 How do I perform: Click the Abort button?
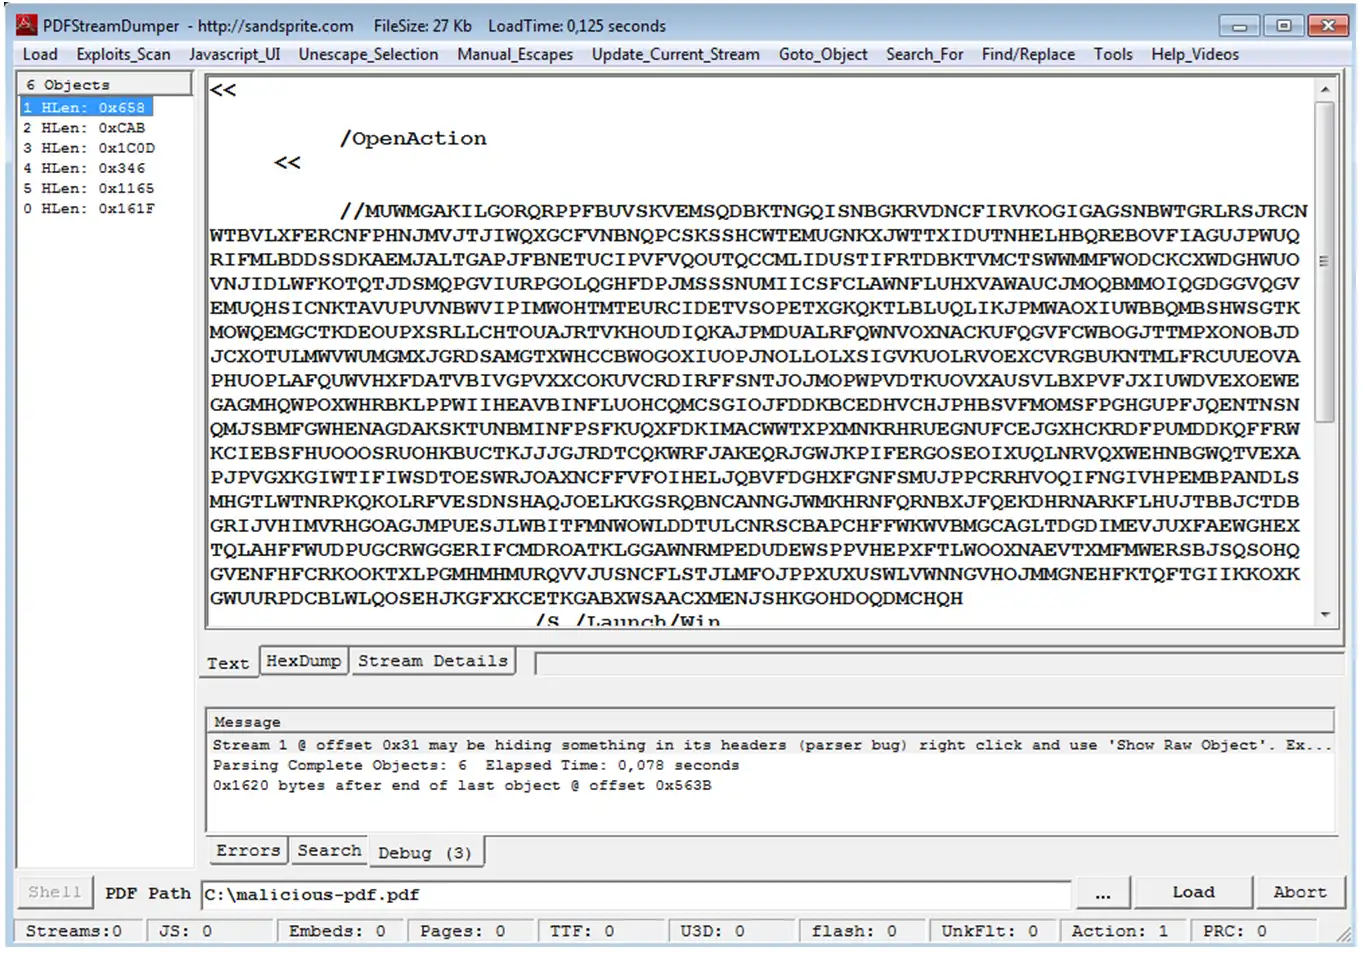[x=1300, y=892]
